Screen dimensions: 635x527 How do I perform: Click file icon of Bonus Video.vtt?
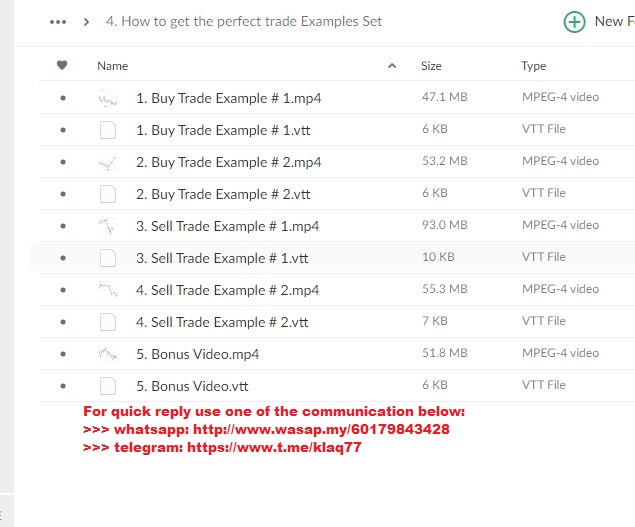click(x=108, y=386)
